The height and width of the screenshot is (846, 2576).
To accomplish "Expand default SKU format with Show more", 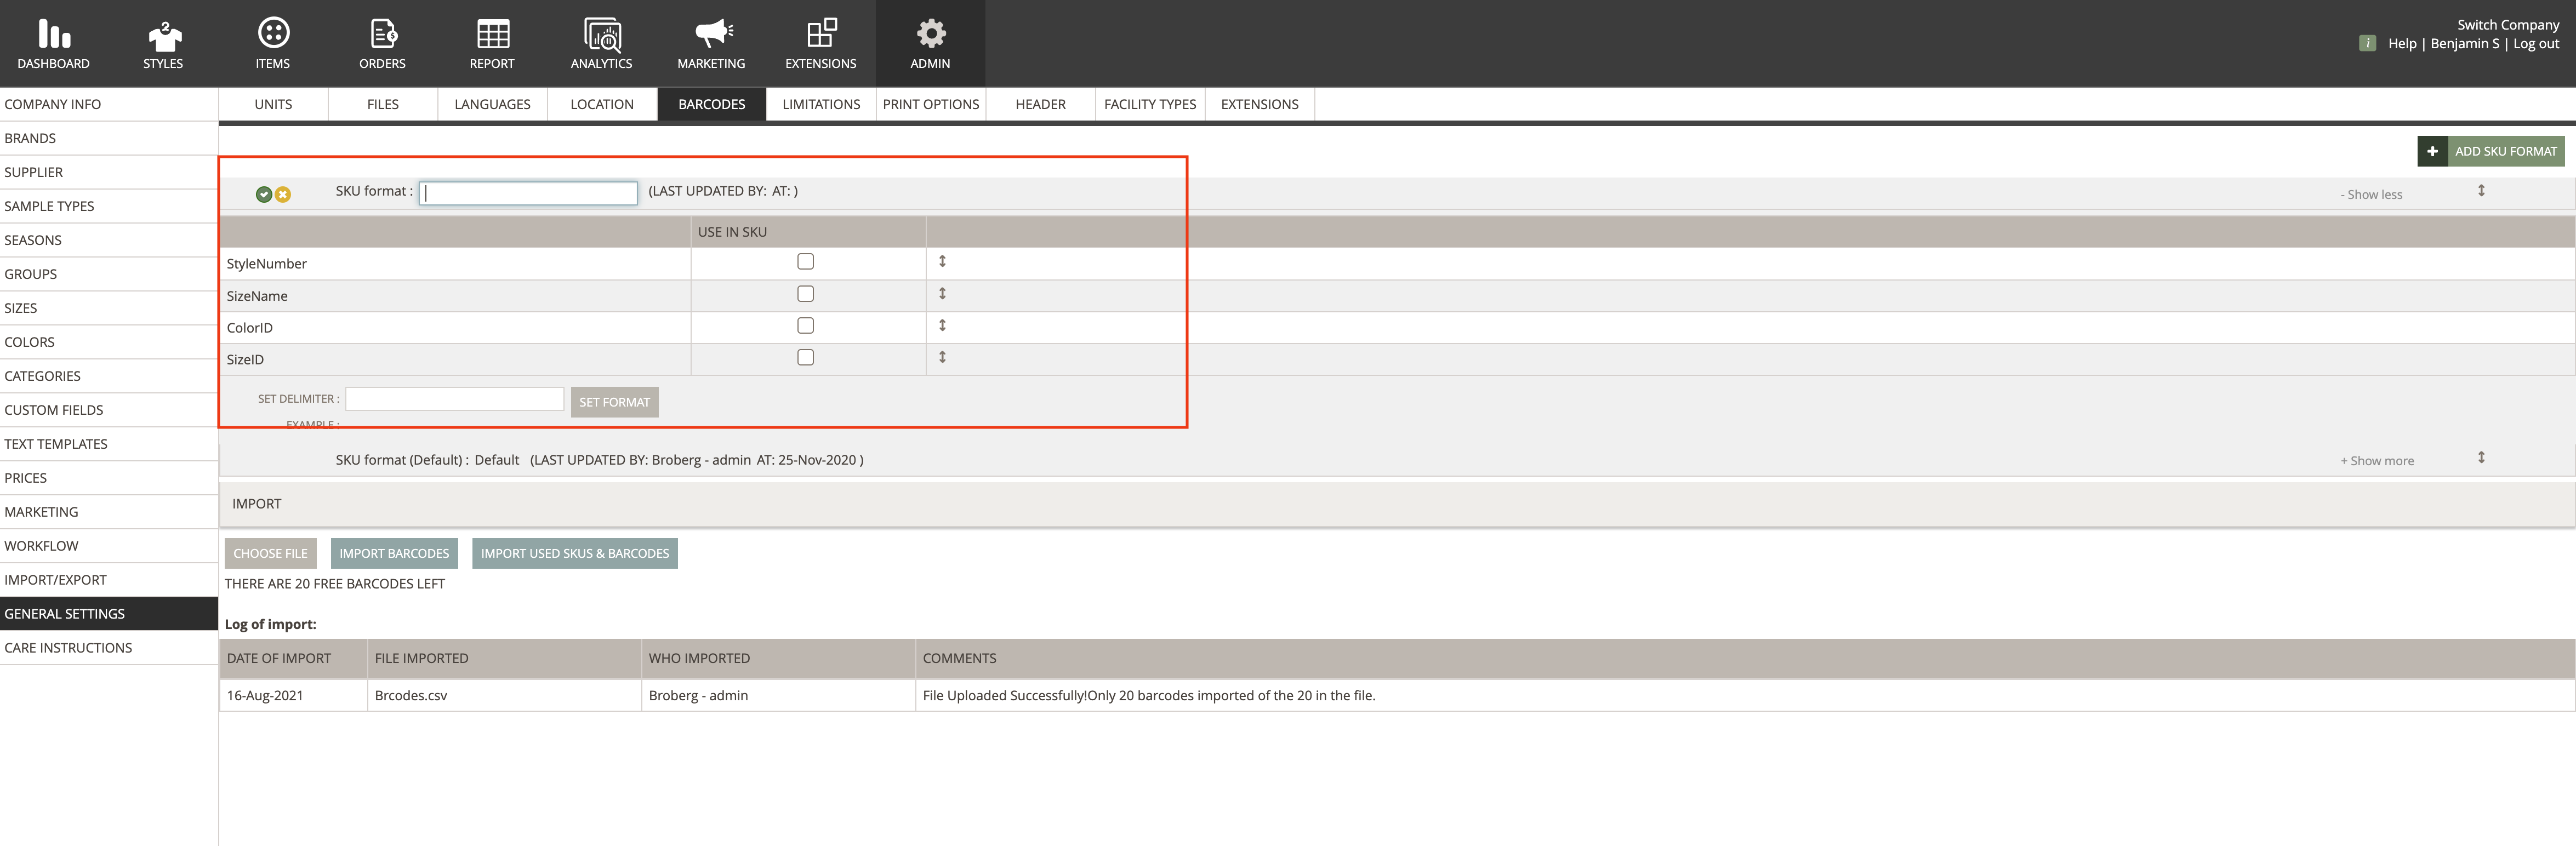I will [2377, 461].
